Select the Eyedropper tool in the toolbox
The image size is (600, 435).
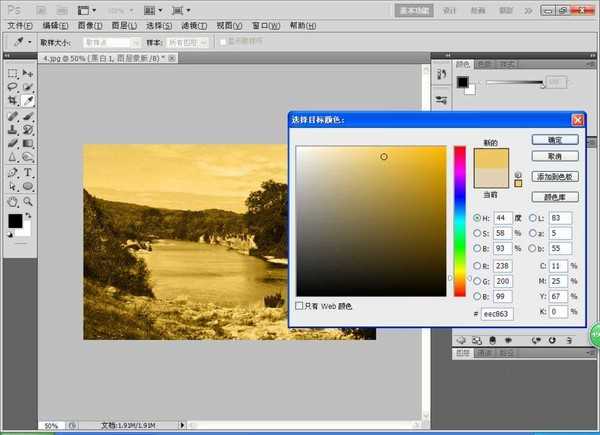coord(28,101)
